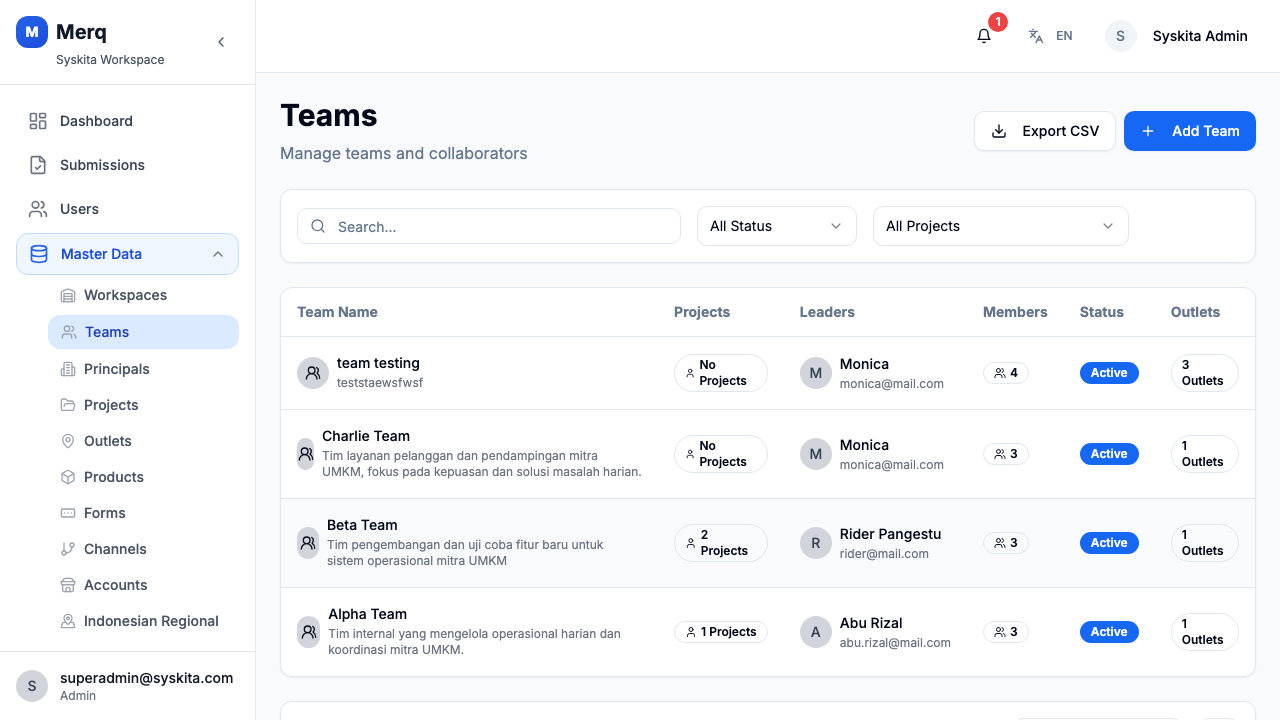Navigate to Products
Screen dimensions: 1280x720
pyautogui.click(x=143, y=477)
